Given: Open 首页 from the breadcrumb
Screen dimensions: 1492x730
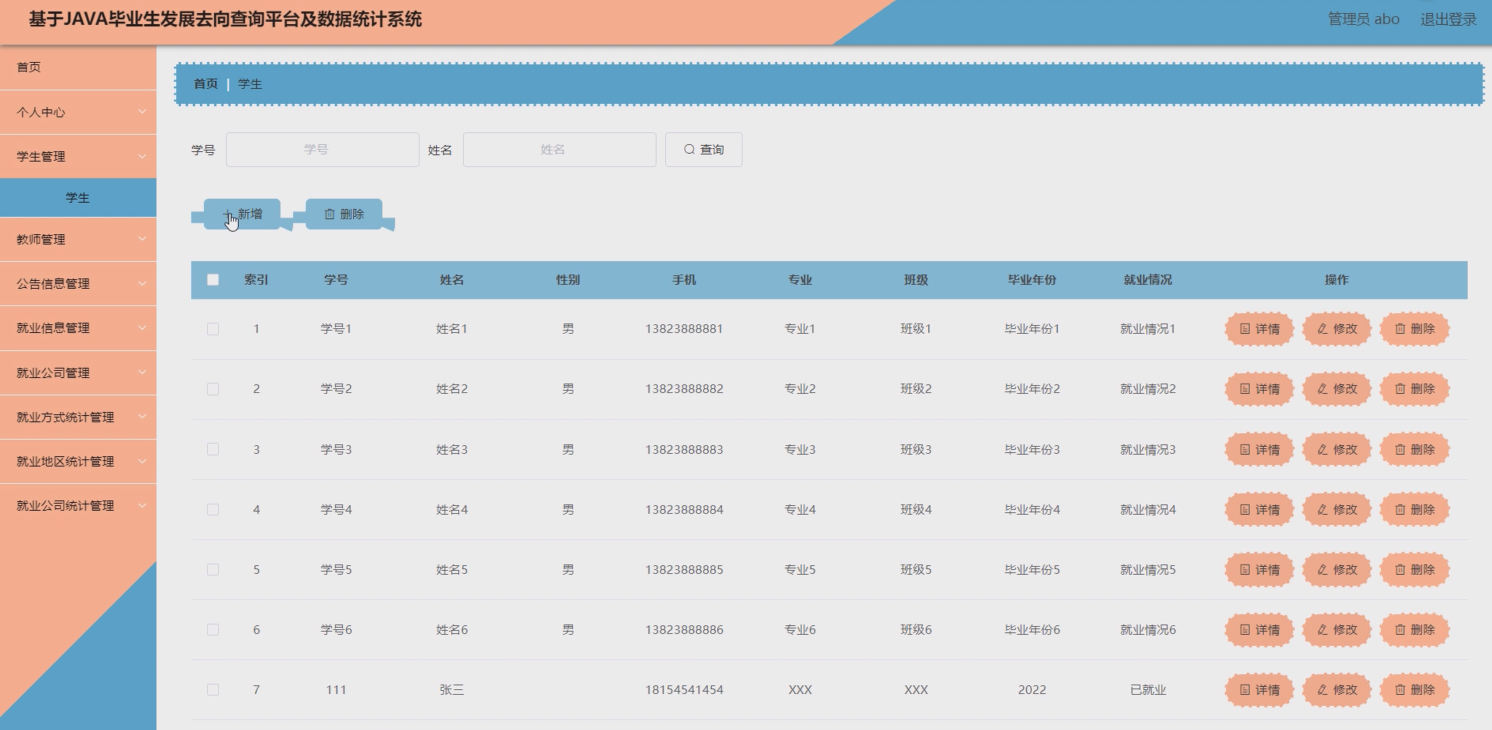Looking at the screenshot, I should [204, 84].
